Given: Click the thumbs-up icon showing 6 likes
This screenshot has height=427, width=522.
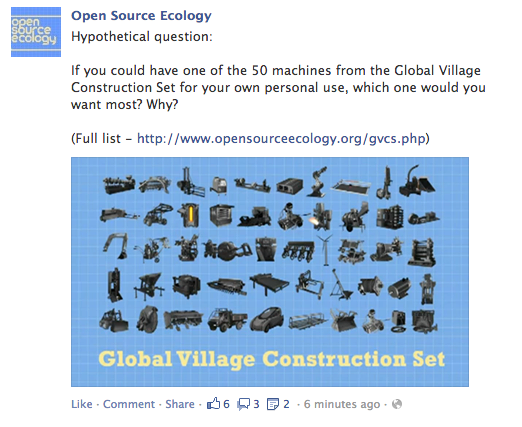Looking at the screenshot, I should [214, 404].
